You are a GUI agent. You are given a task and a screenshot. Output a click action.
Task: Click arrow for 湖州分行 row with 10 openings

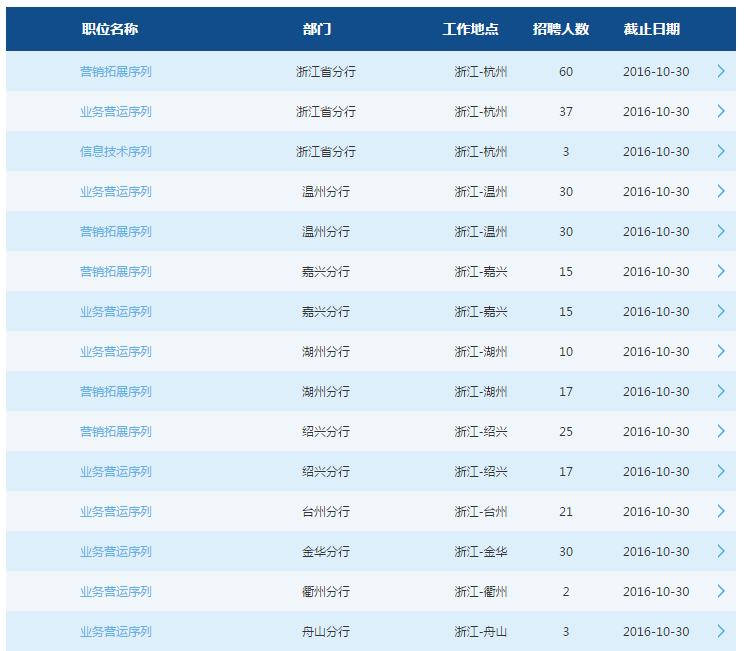pyautogui.click(x=720, y=352)
